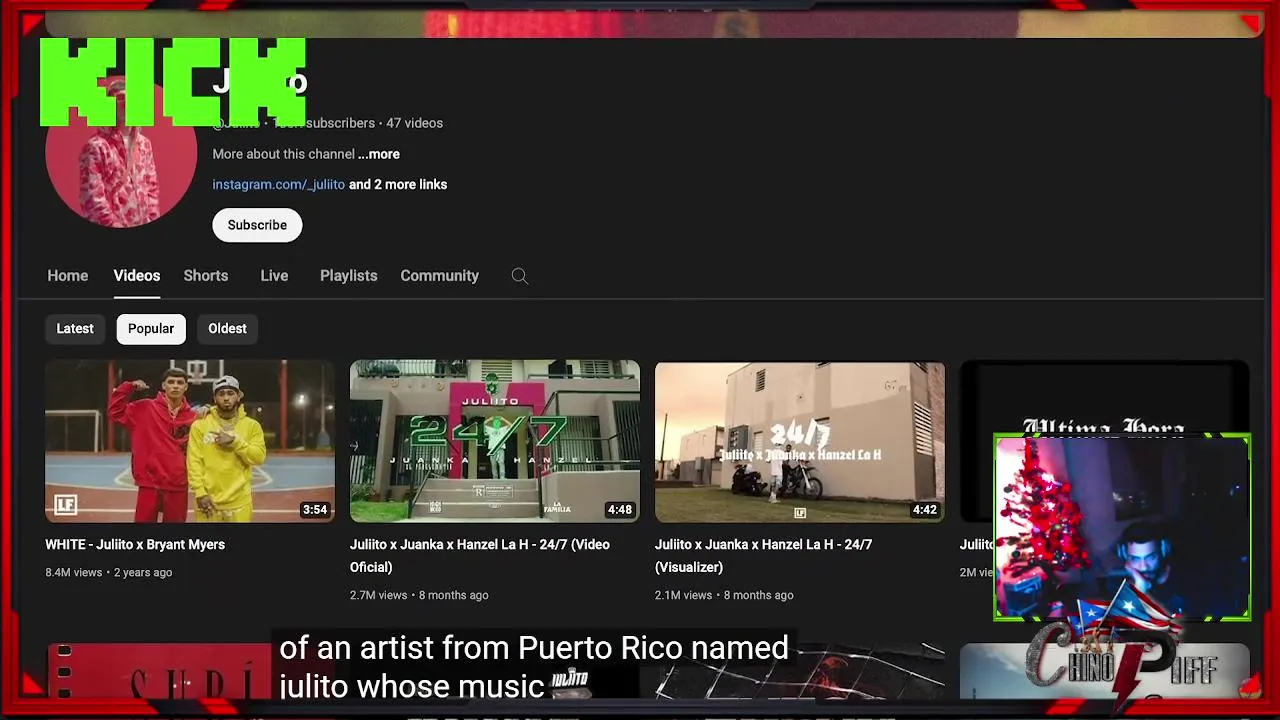
Task: Click '8.4M views · 2 years ago' text
Action: point(108,572)
